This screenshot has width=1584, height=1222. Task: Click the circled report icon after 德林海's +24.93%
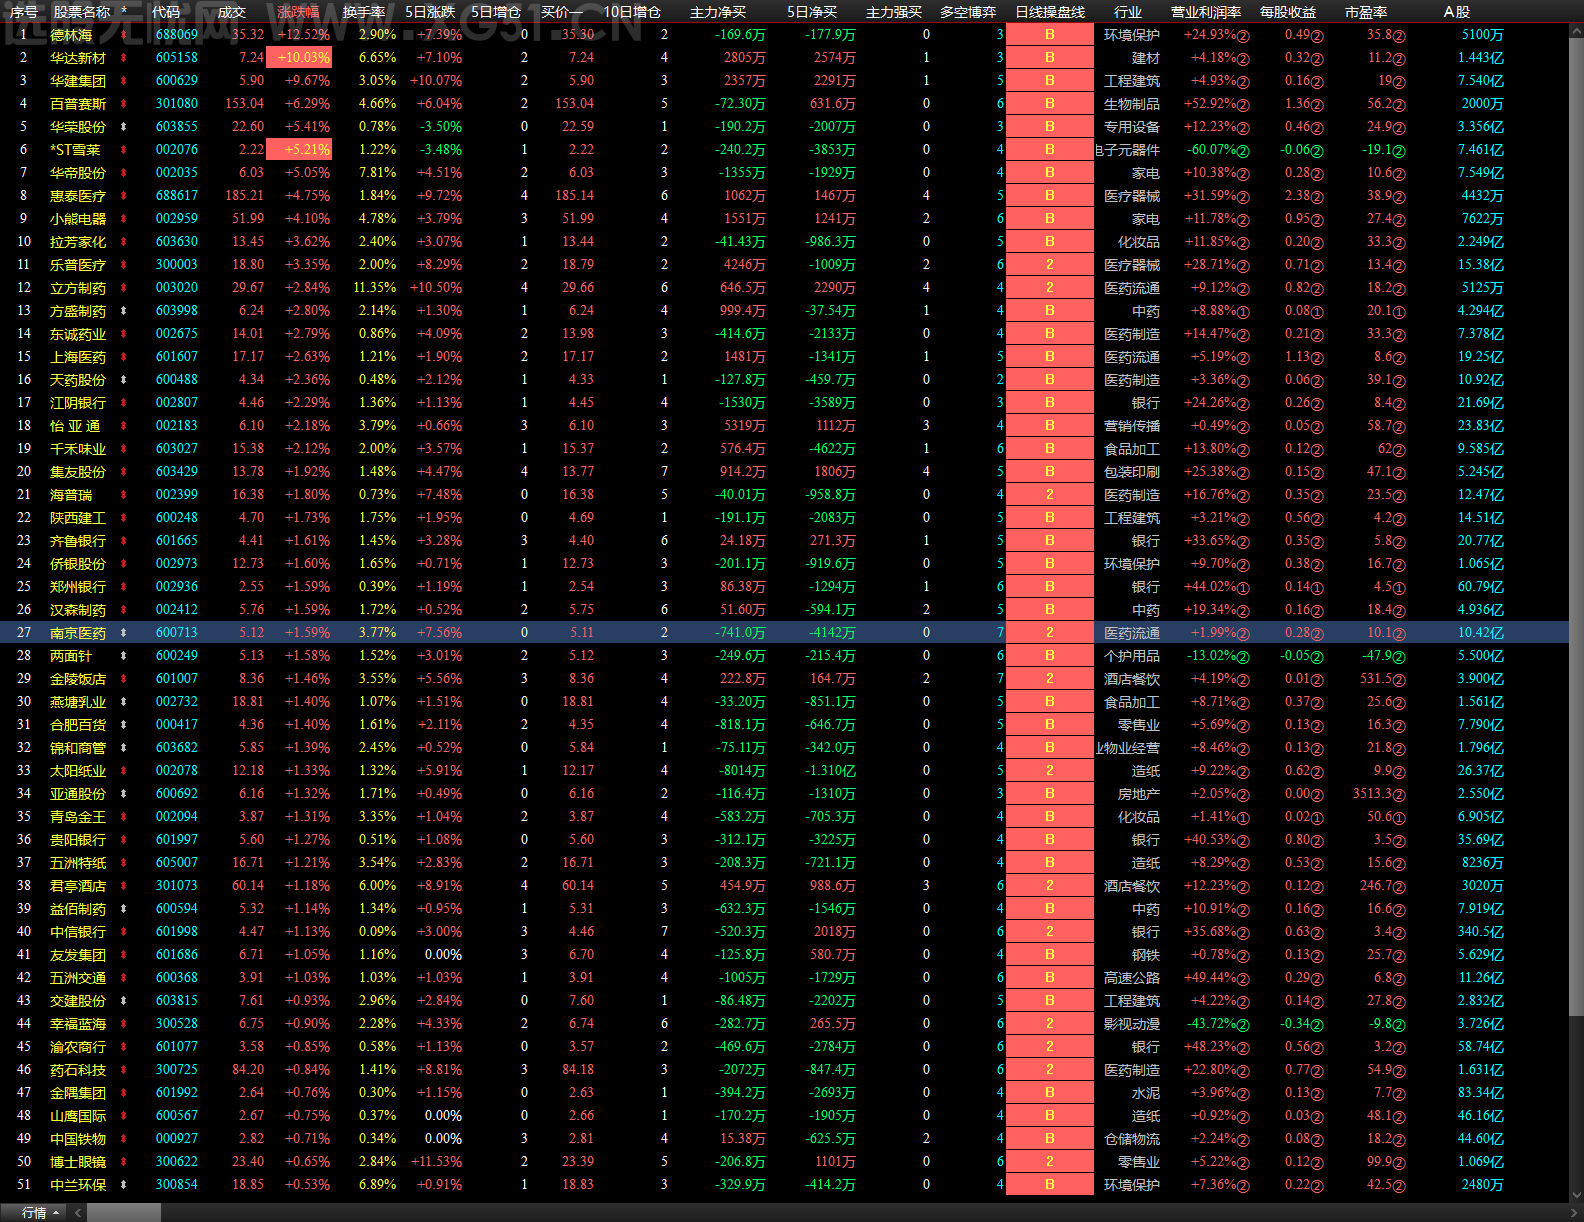click(1243, 35)
